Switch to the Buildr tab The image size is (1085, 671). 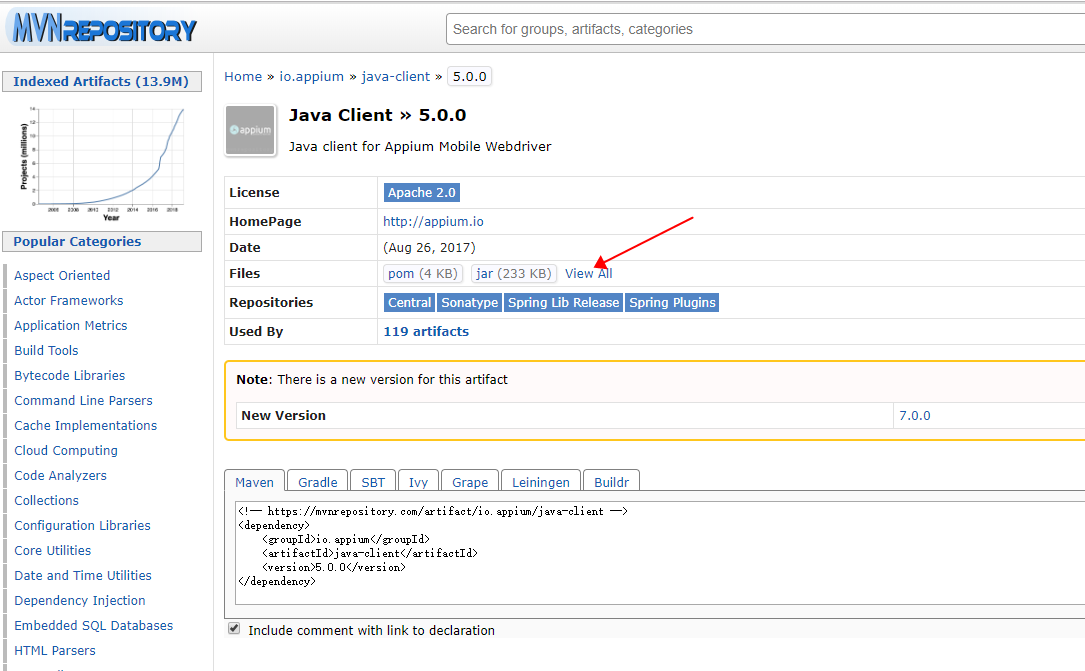pyautogui.click(x=612, y=482)
